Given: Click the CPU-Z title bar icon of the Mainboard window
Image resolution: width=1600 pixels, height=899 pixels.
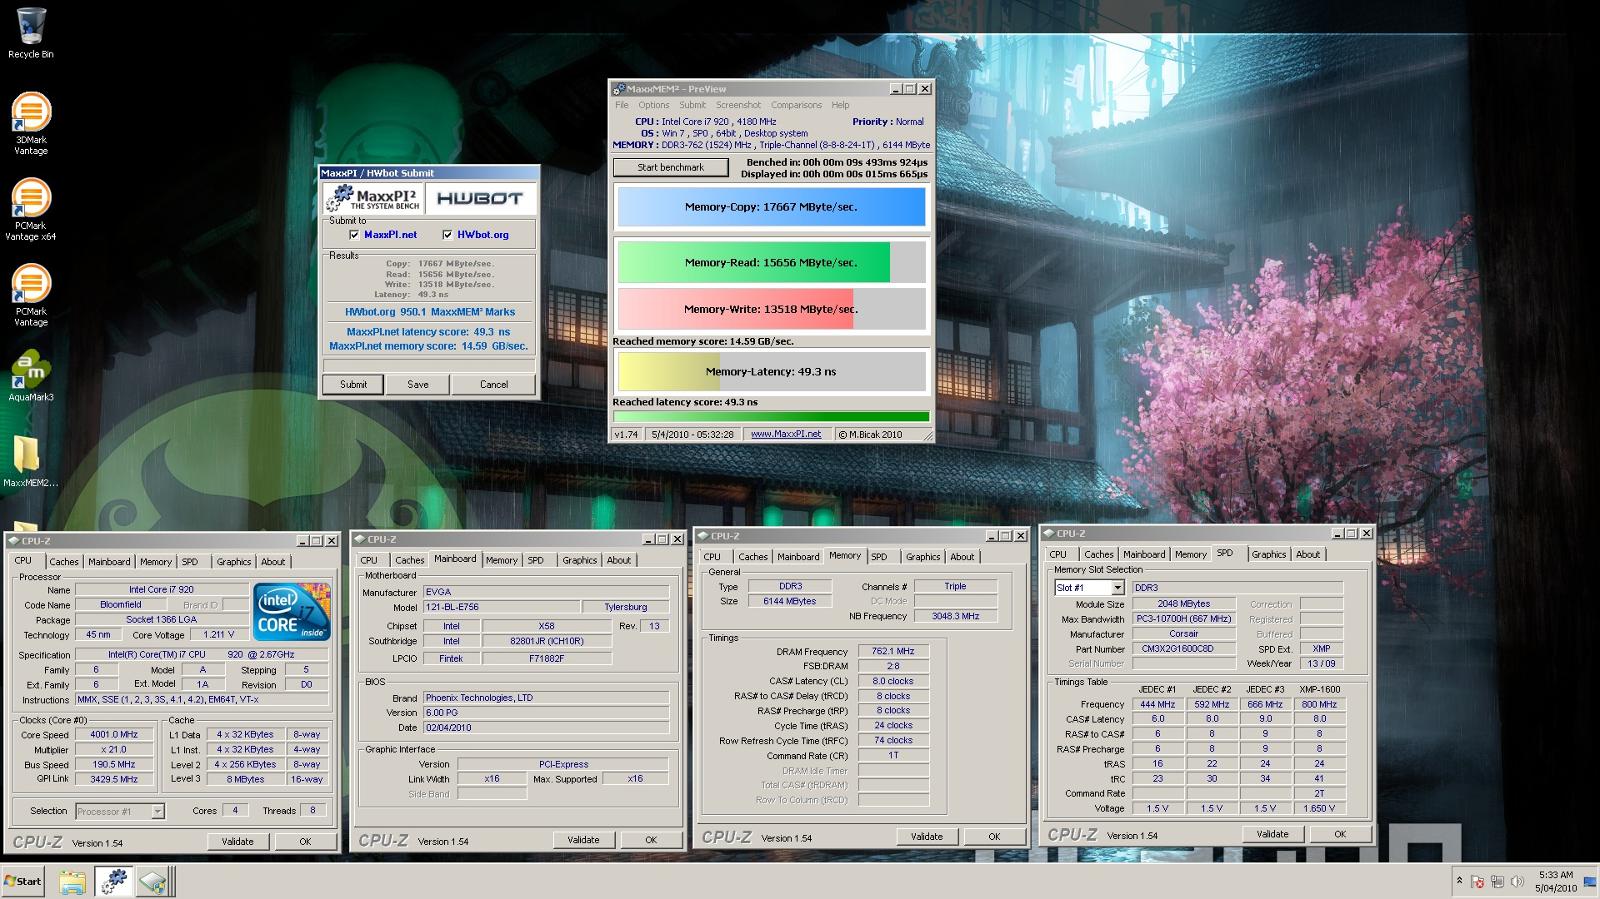Looking at the screenshot, I should pyautogui.click(x=359, y=539).
